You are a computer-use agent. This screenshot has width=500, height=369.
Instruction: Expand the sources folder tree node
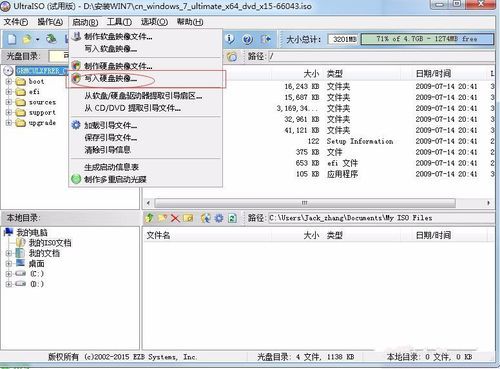click(x=9, y=102)
